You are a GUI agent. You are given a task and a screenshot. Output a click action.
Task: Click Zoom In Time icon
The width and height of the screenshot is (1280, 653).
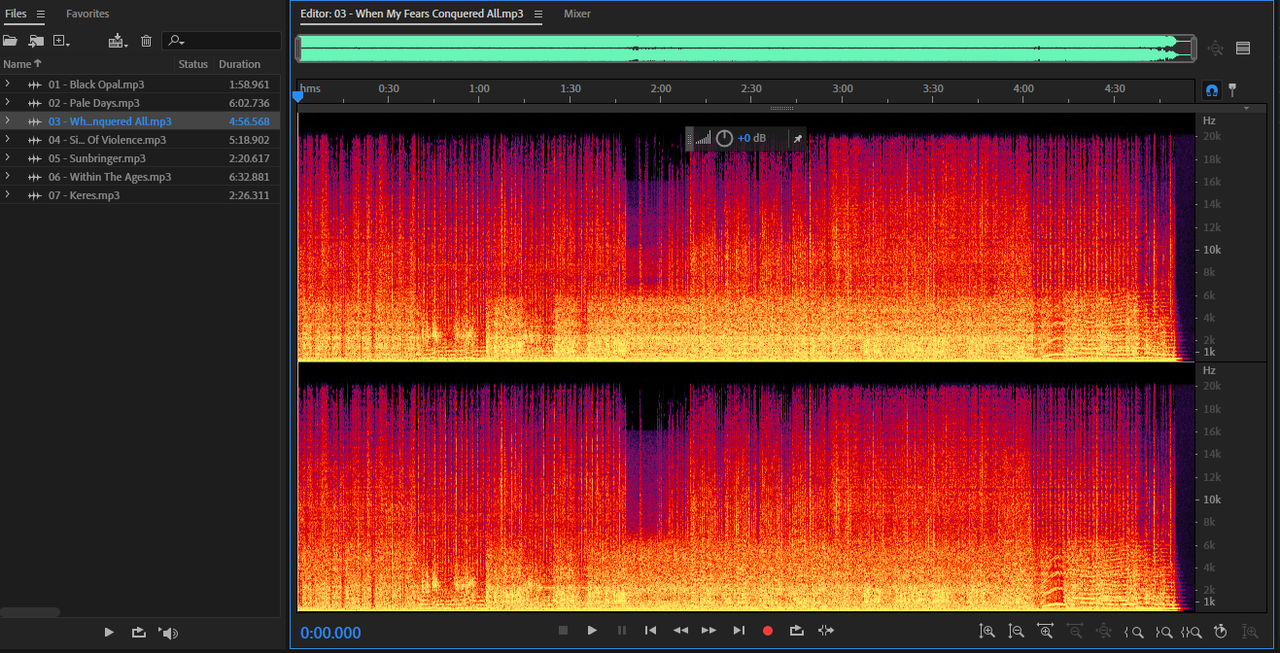click(1045, 631)
